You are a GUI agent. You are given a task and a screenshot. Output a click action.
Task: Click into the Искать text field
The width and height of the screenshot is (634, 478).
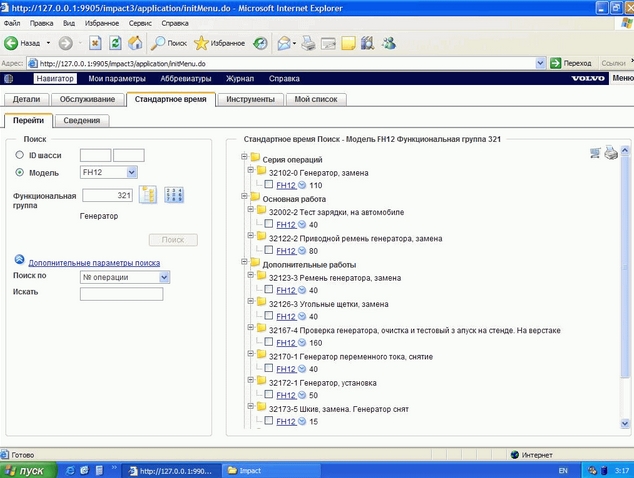122,294
